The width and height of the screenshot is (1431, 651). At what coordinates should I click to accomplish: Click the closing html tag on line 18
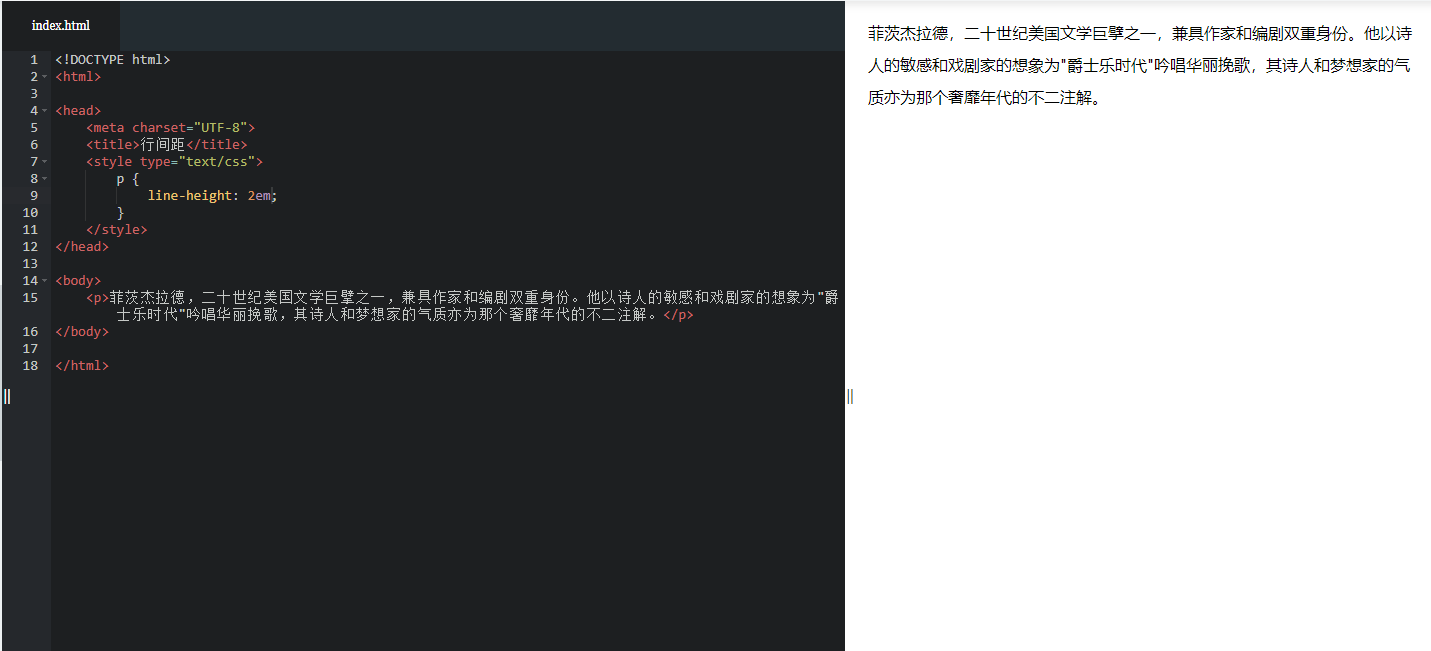(x=83, y=365)
